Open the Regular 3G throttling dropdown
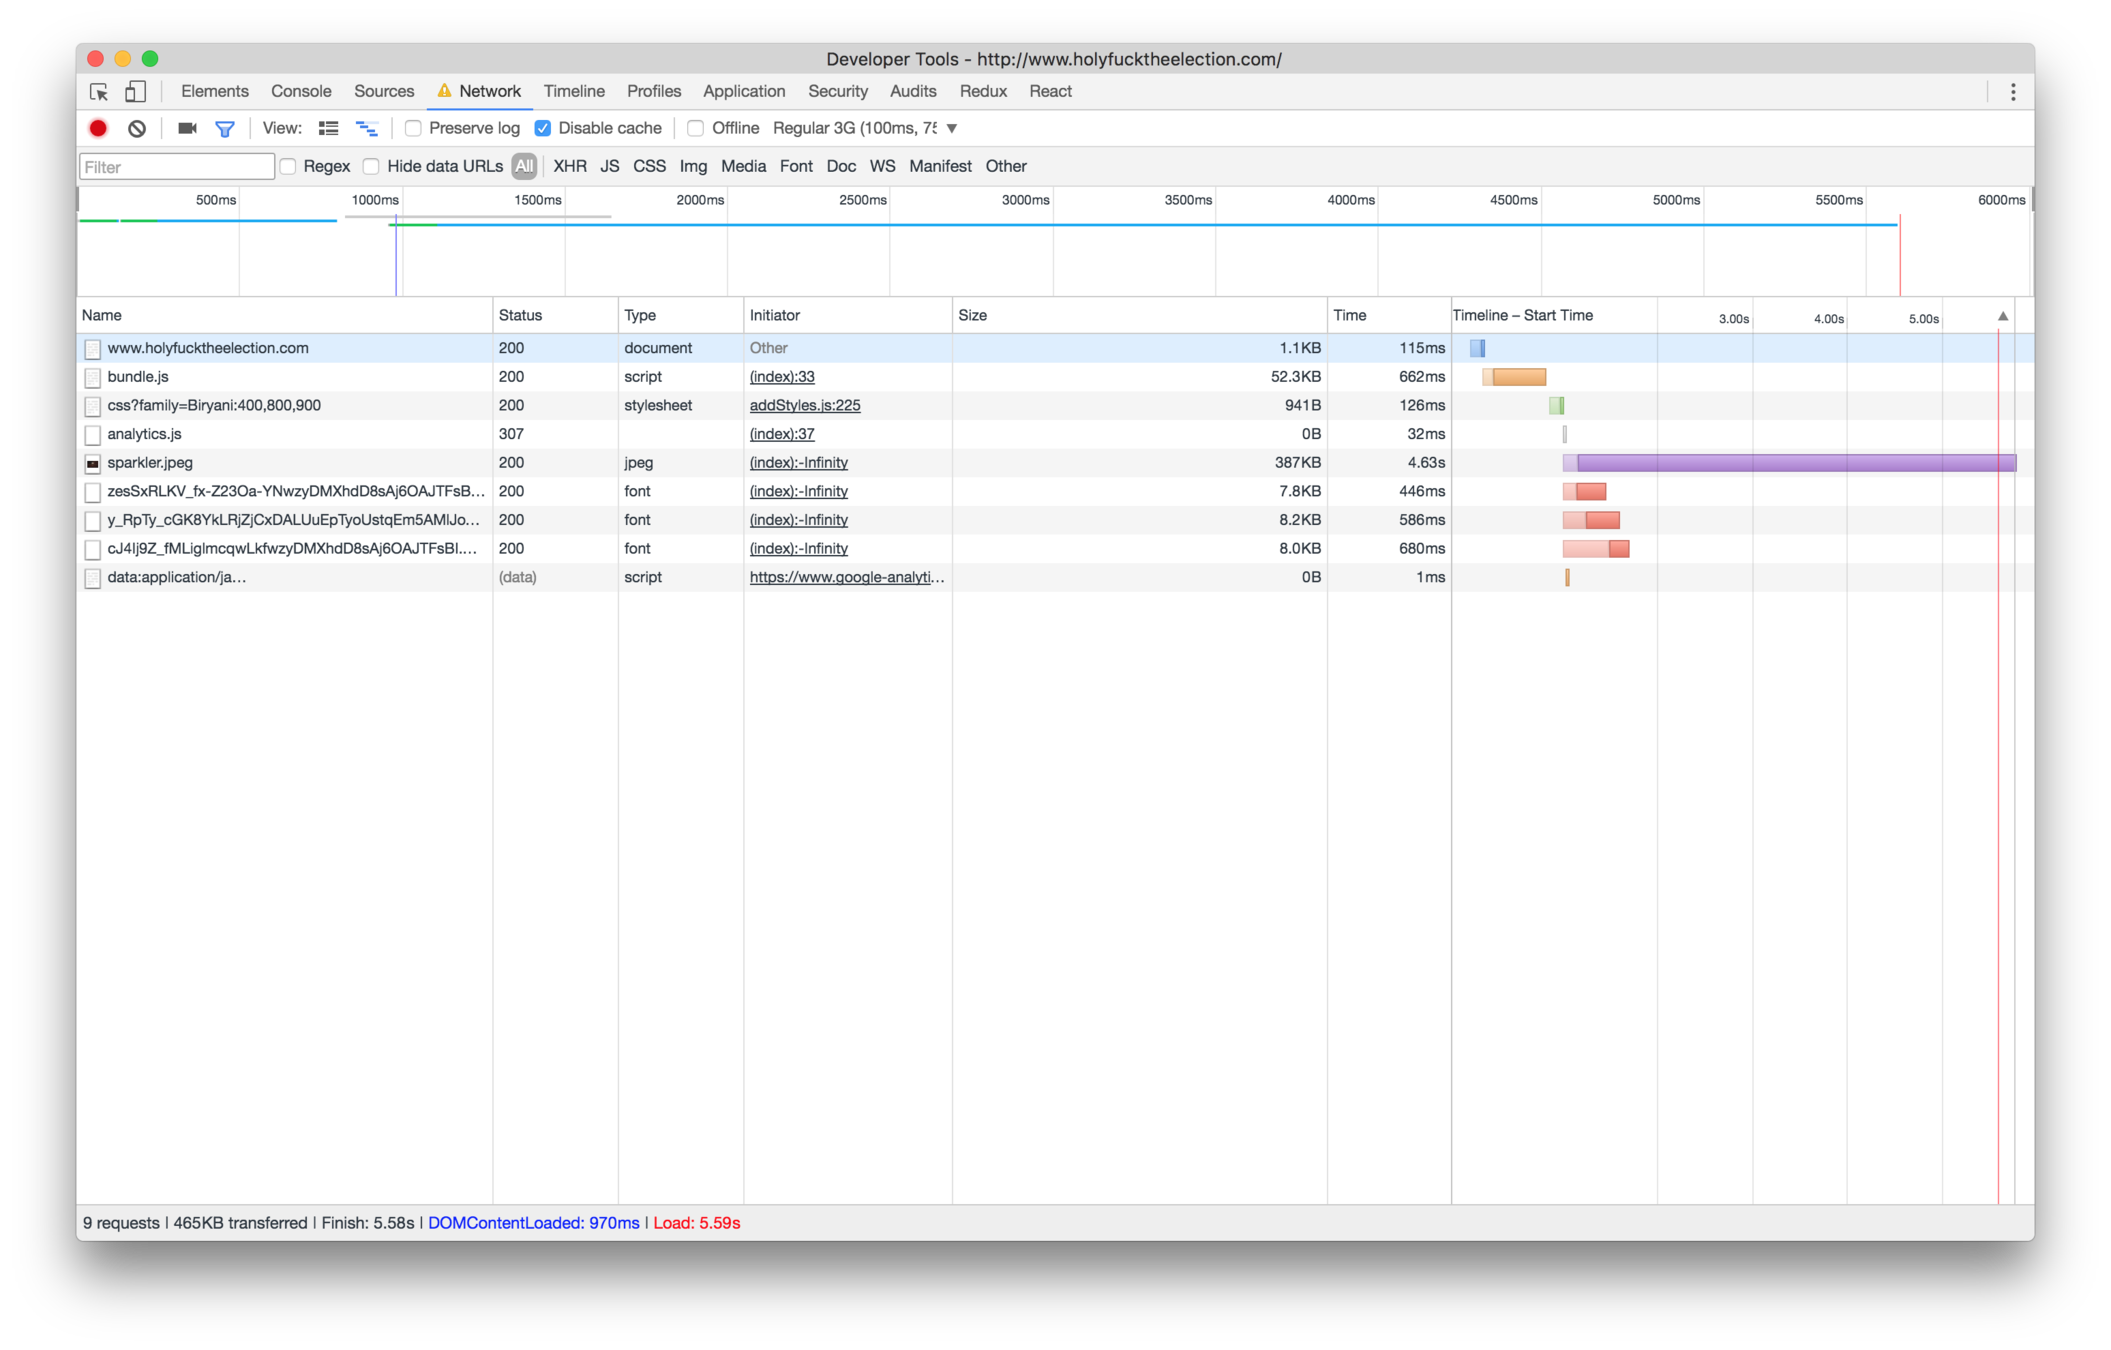Viewport: 2111px width, 1350px height. click(x=952, y=128)
